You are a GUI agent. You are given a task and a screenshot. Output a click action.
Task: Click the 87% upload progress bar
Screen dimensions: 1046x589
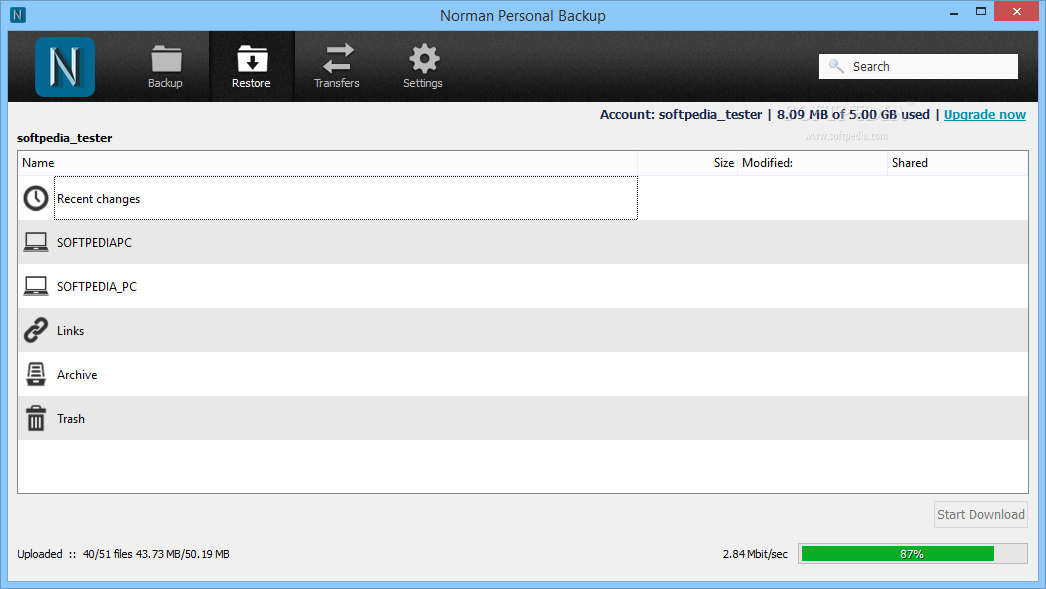[913, 554]
